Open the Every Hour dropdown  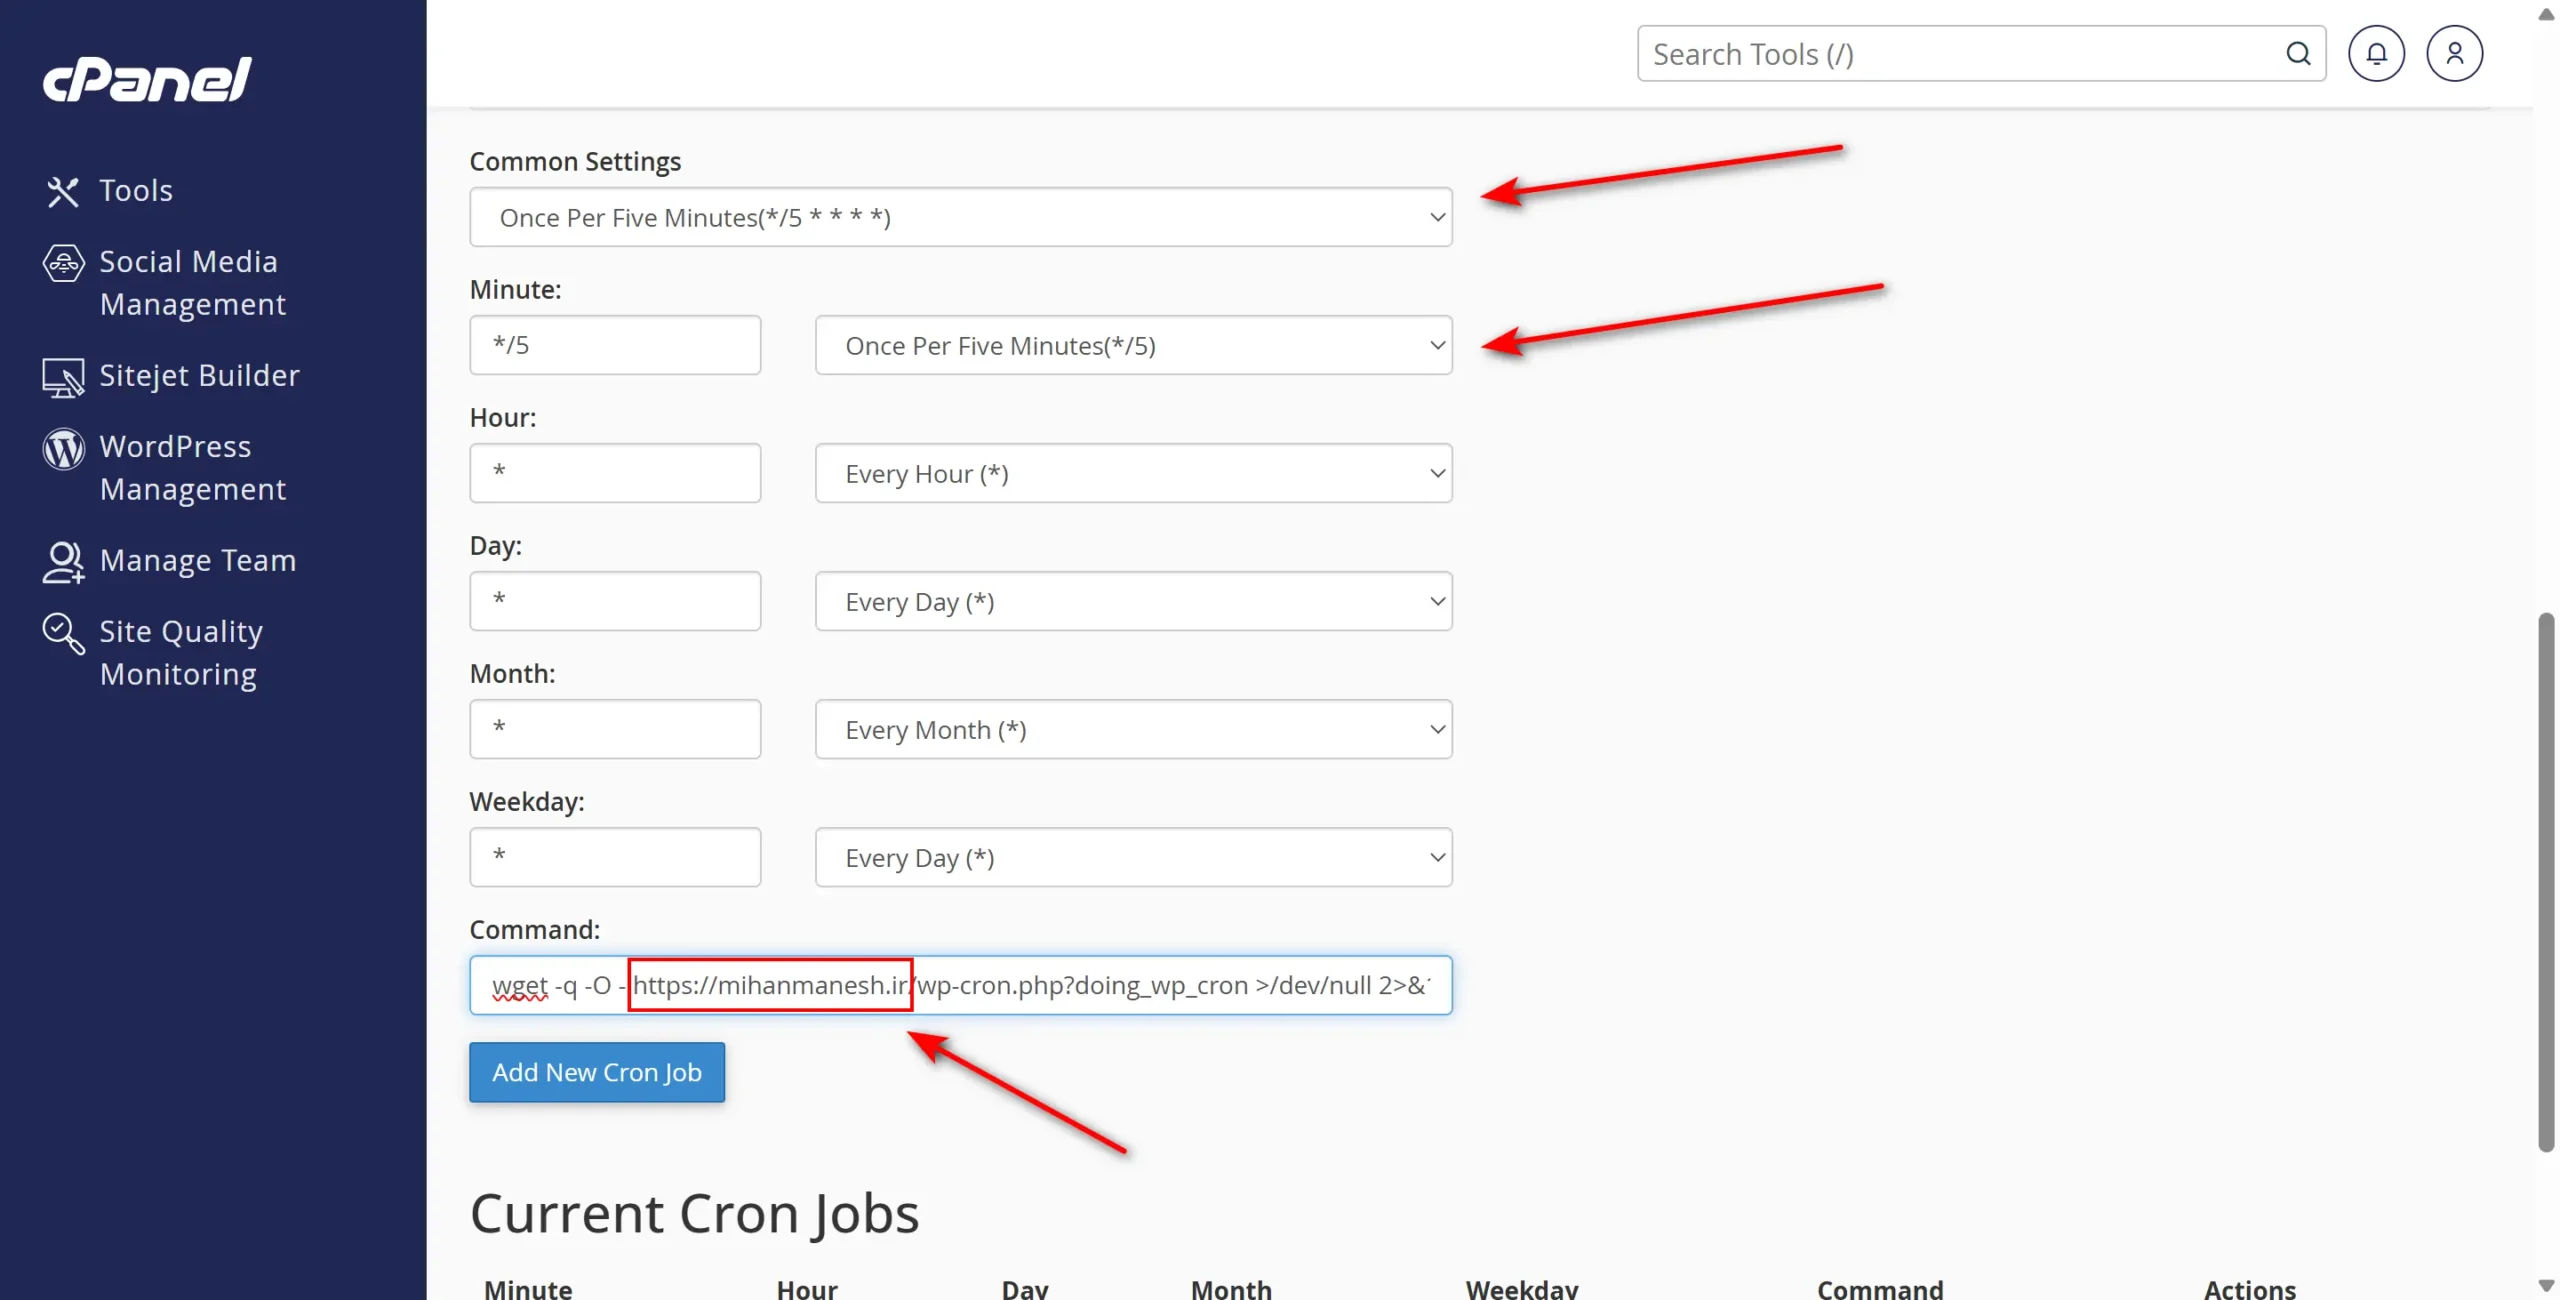coord(1132,473)
